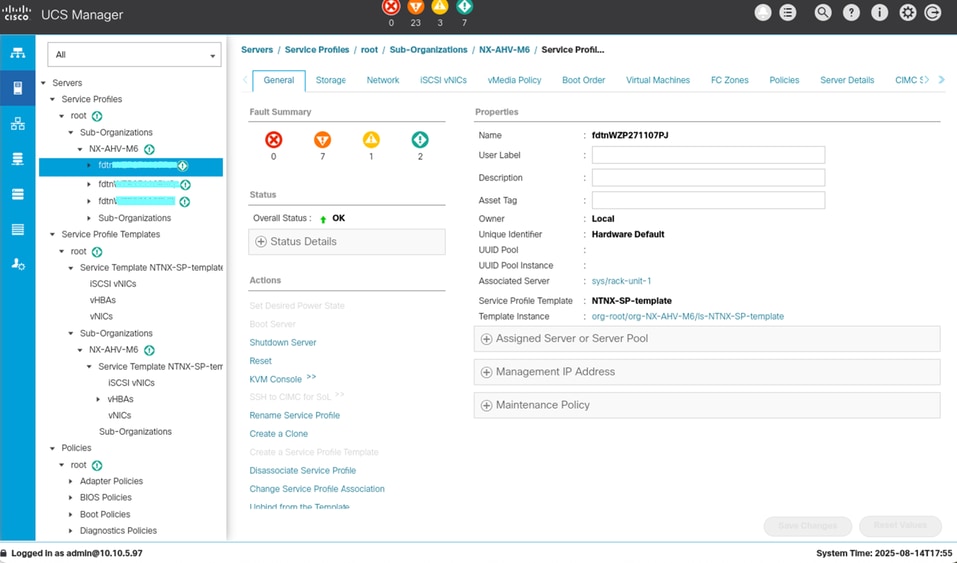Click the Reset action link
The height and width of the screenshot is (563, 957).
click(x=261, y=361)
